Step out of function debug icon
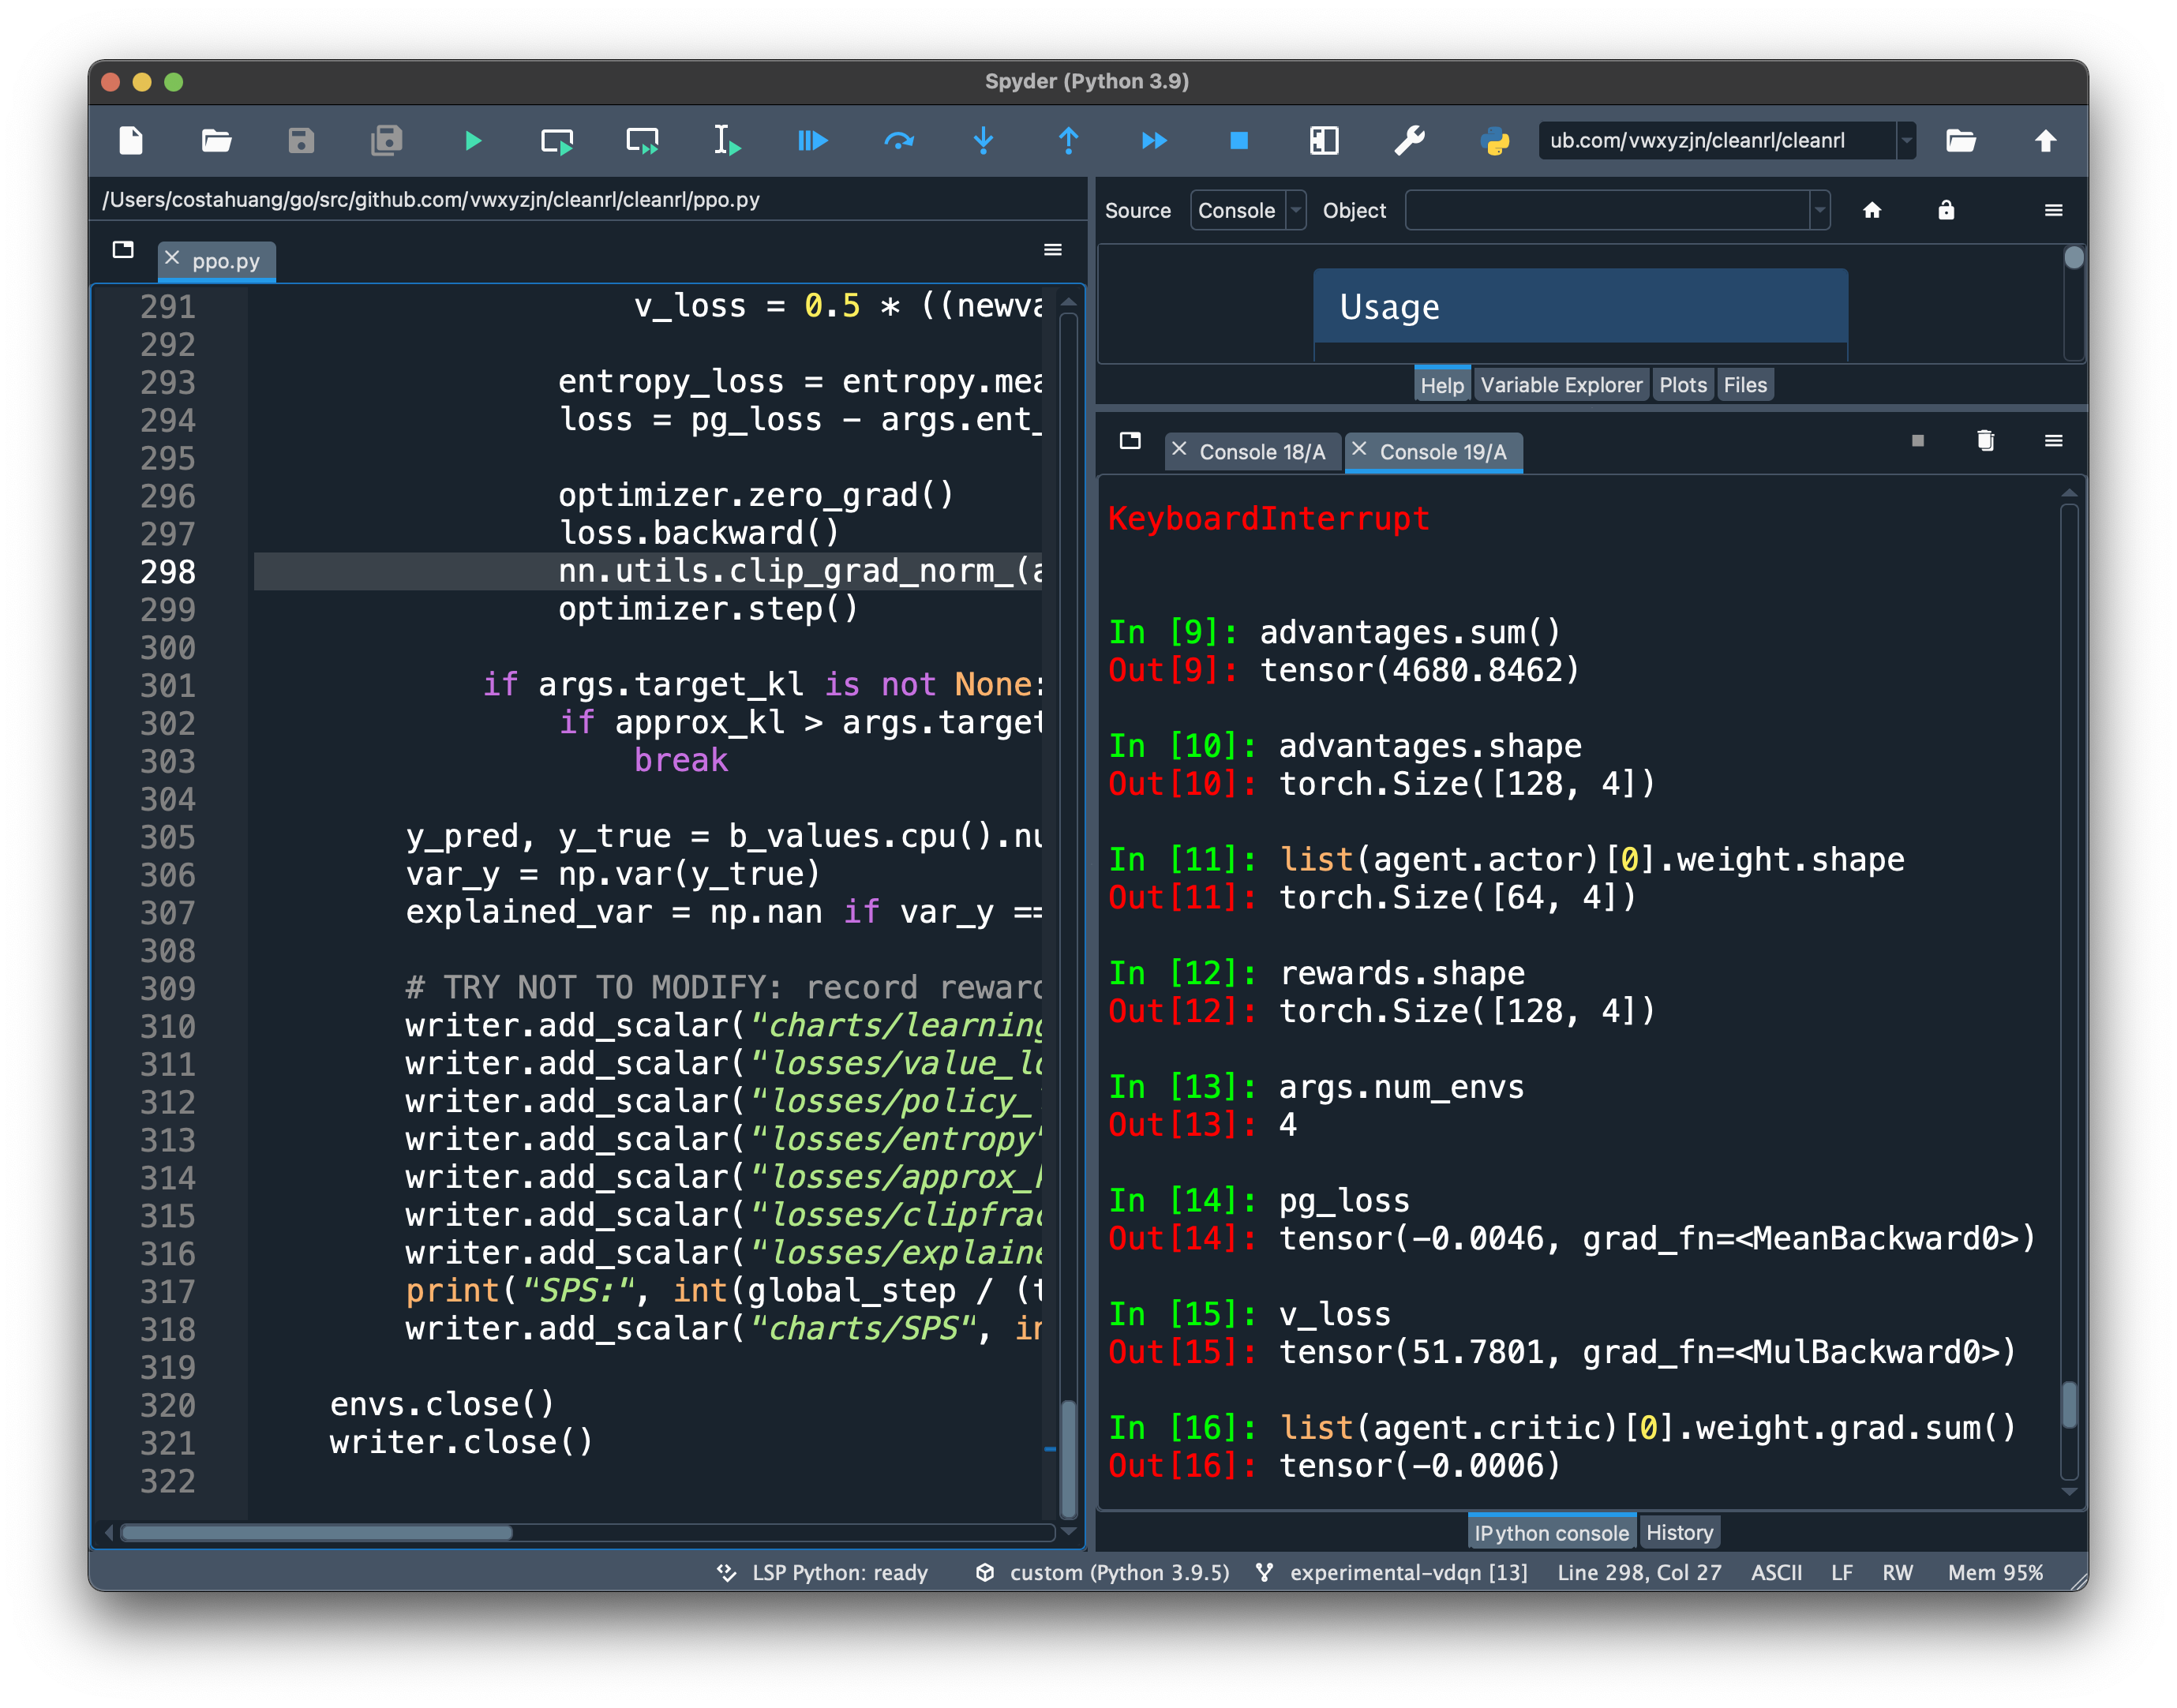Viewport: 2177px width, 1708px height. [1069, 141]
